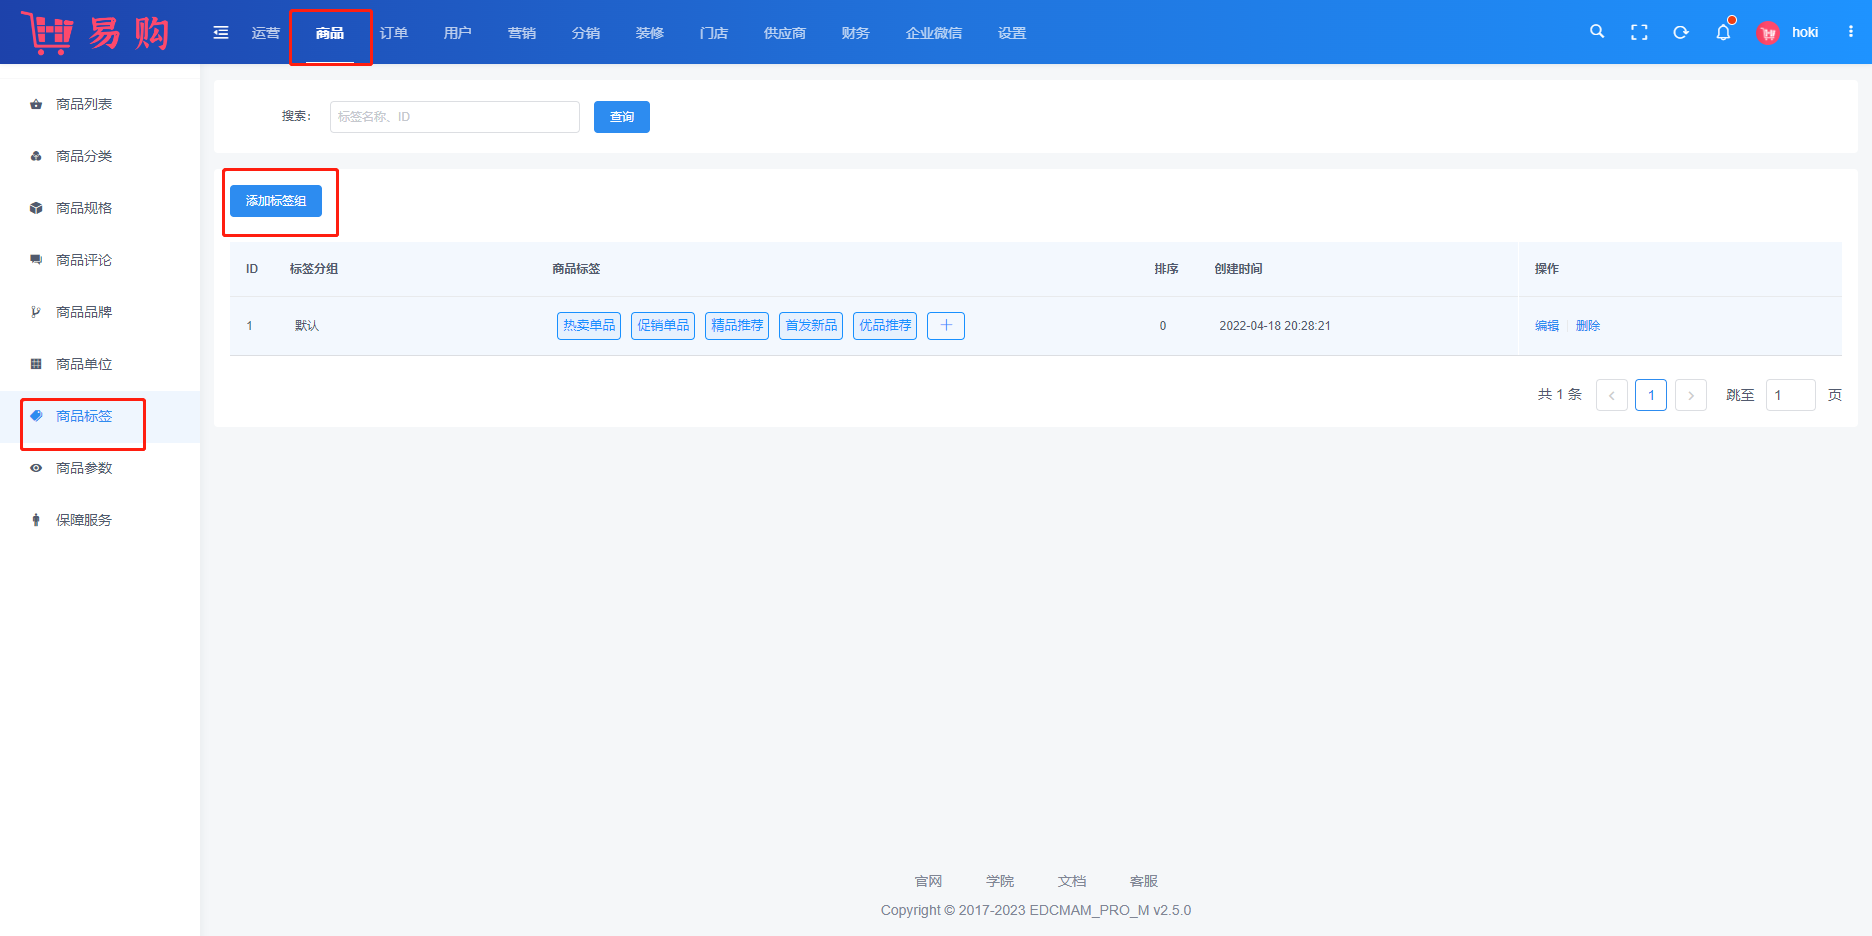Image resolution: width=1872 pixels, height=936 pixels.
Task: Go to next page arrow in pagination
Action: (1691, 395)
